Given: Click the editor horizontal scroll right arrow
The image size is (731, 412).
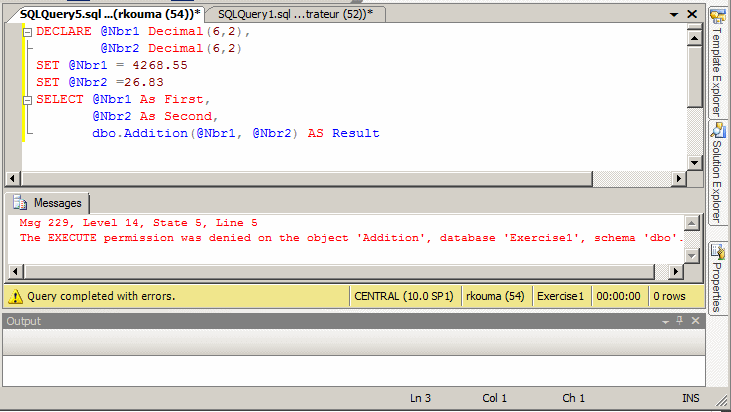Looking at the screenshot, I should tap(678, 179).
